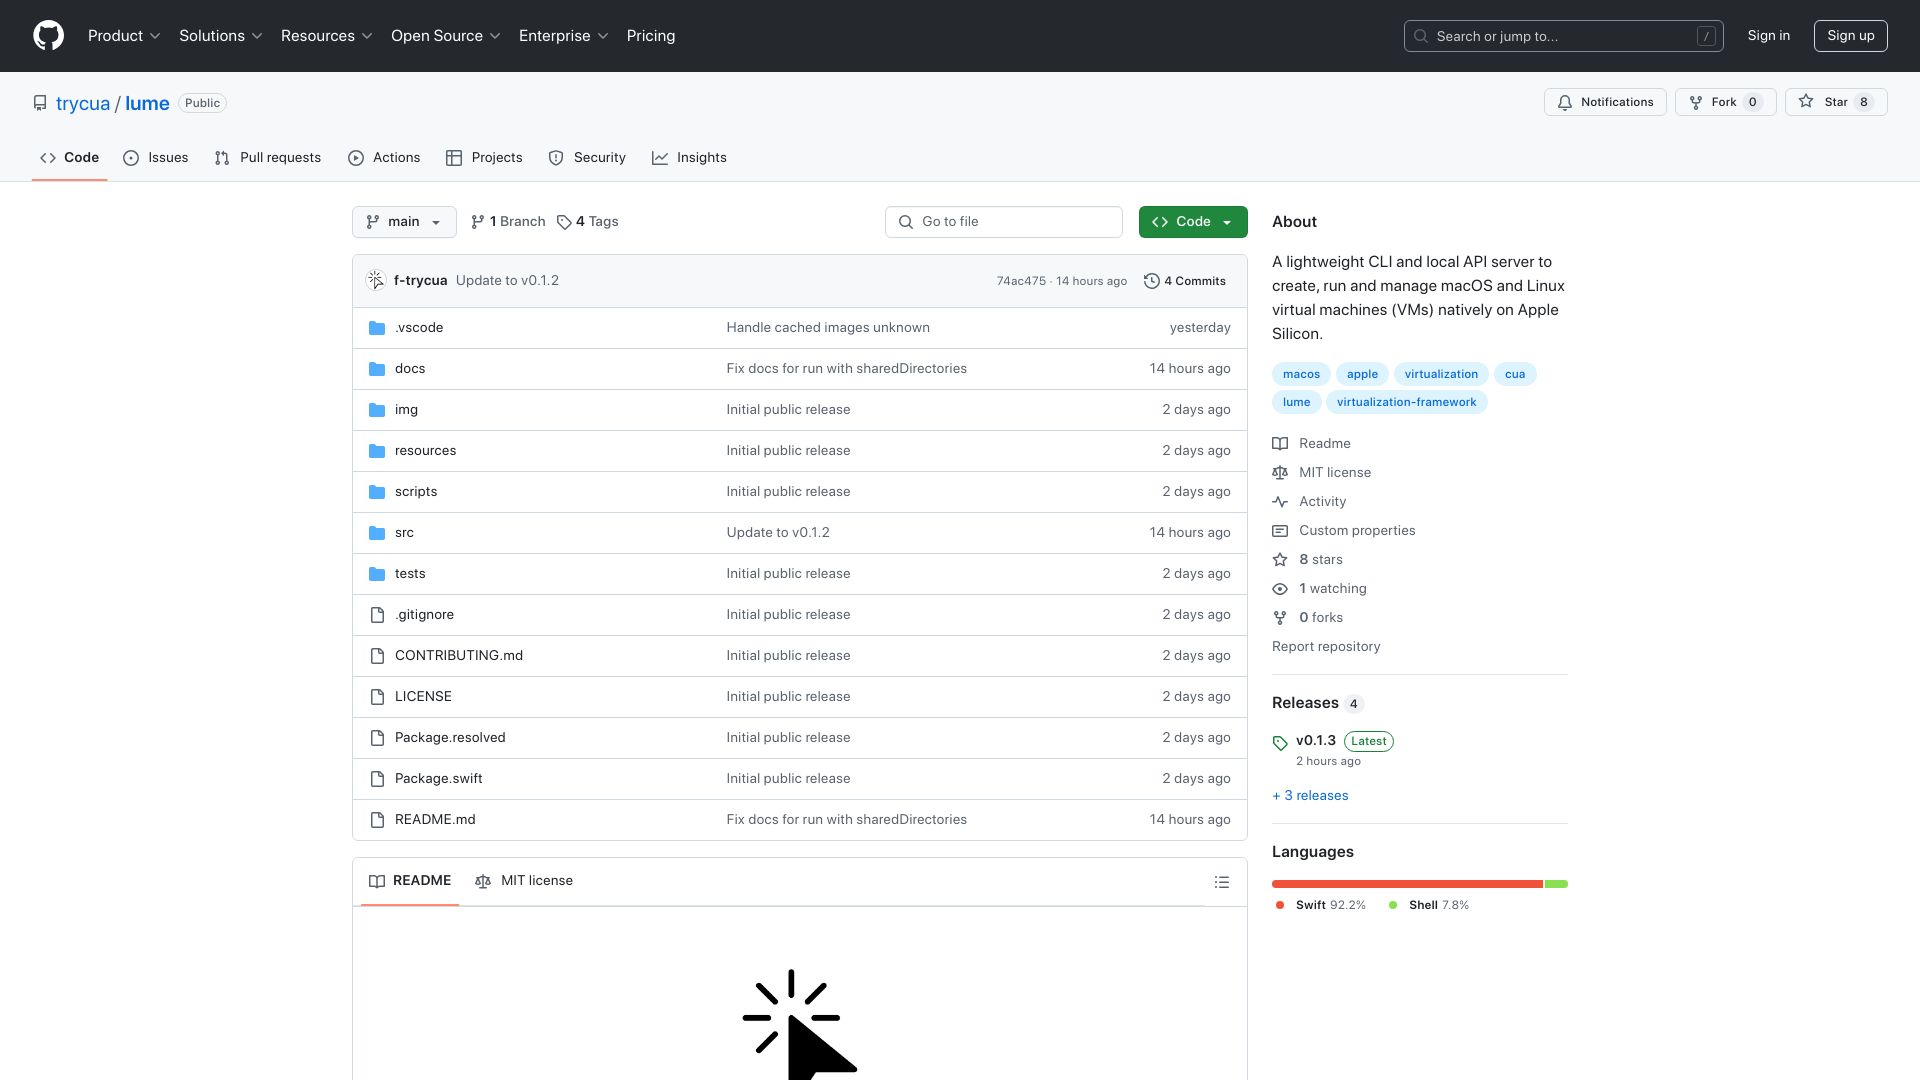Viewport: 1920px width, 1080px height.
Task: Expand the Open Source menu
Action: point(446,36)
